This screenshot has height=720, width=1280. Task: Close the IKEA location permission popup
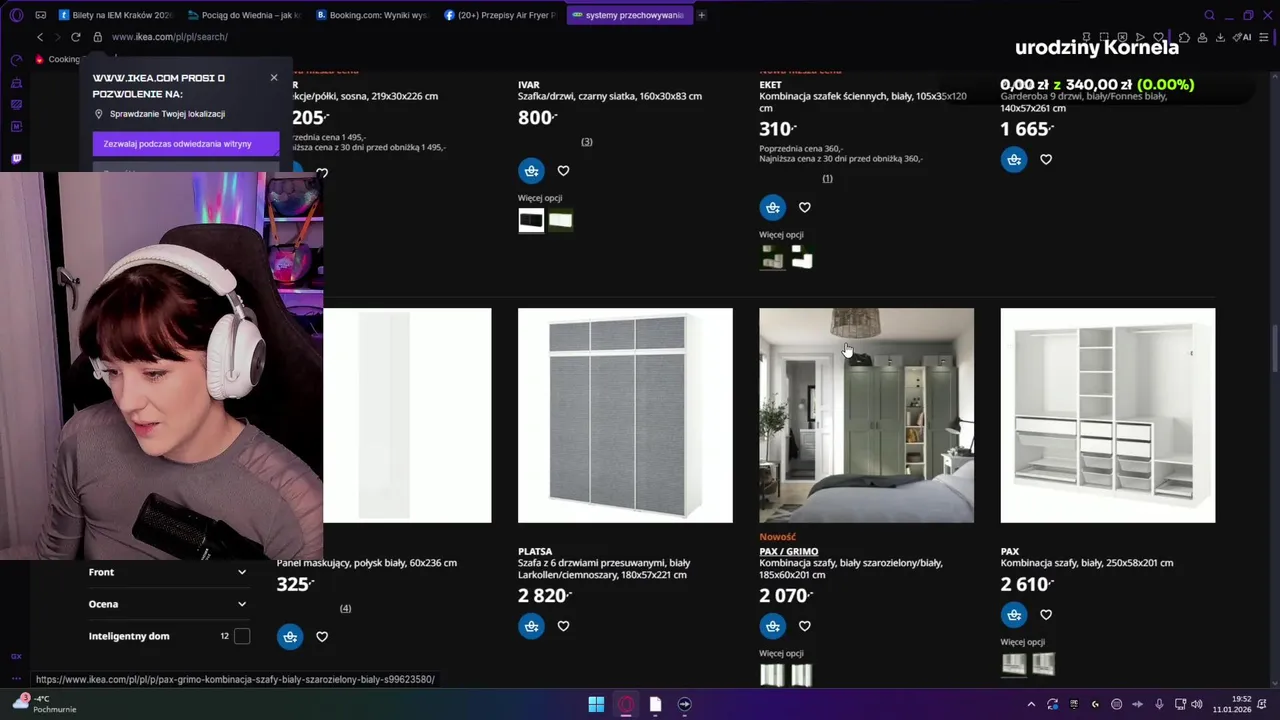(274, 77)
